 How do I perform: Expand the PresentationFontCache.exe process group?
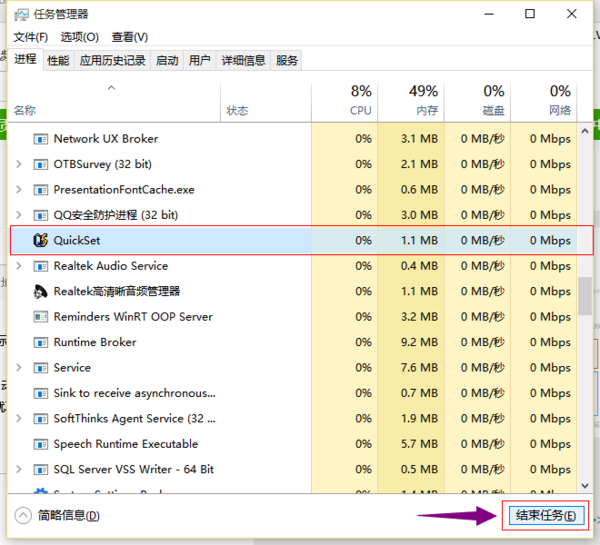(x=18, y=189)
